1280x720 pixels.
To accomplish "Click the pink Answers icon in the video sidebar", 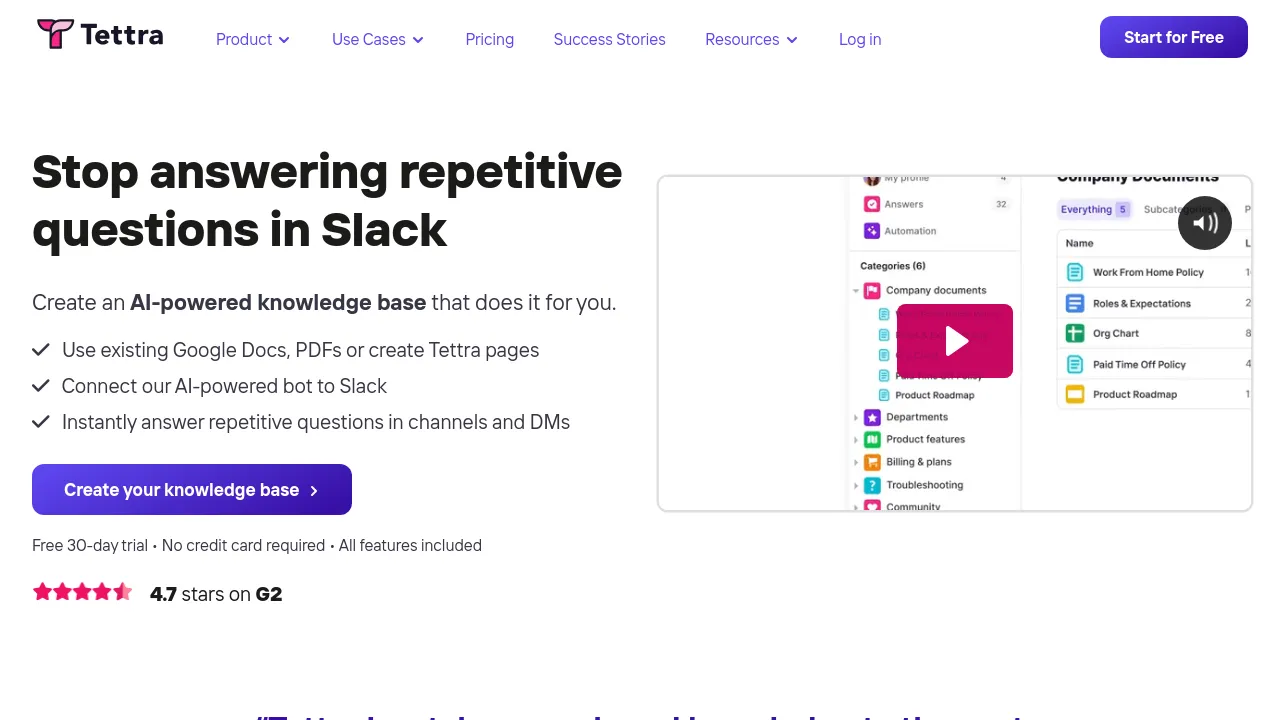I will pyautogui.click(x=872, y=204).
